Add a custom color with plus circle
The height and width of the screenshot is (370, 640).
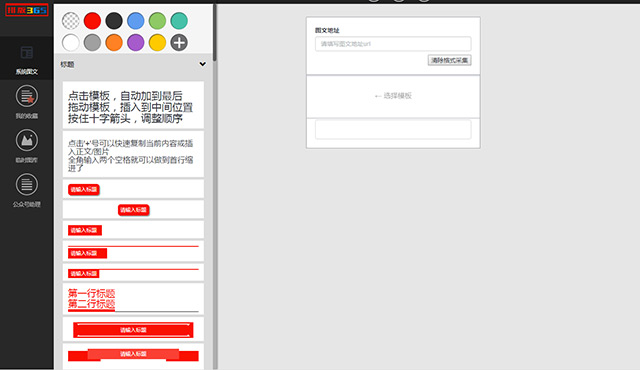179,42
